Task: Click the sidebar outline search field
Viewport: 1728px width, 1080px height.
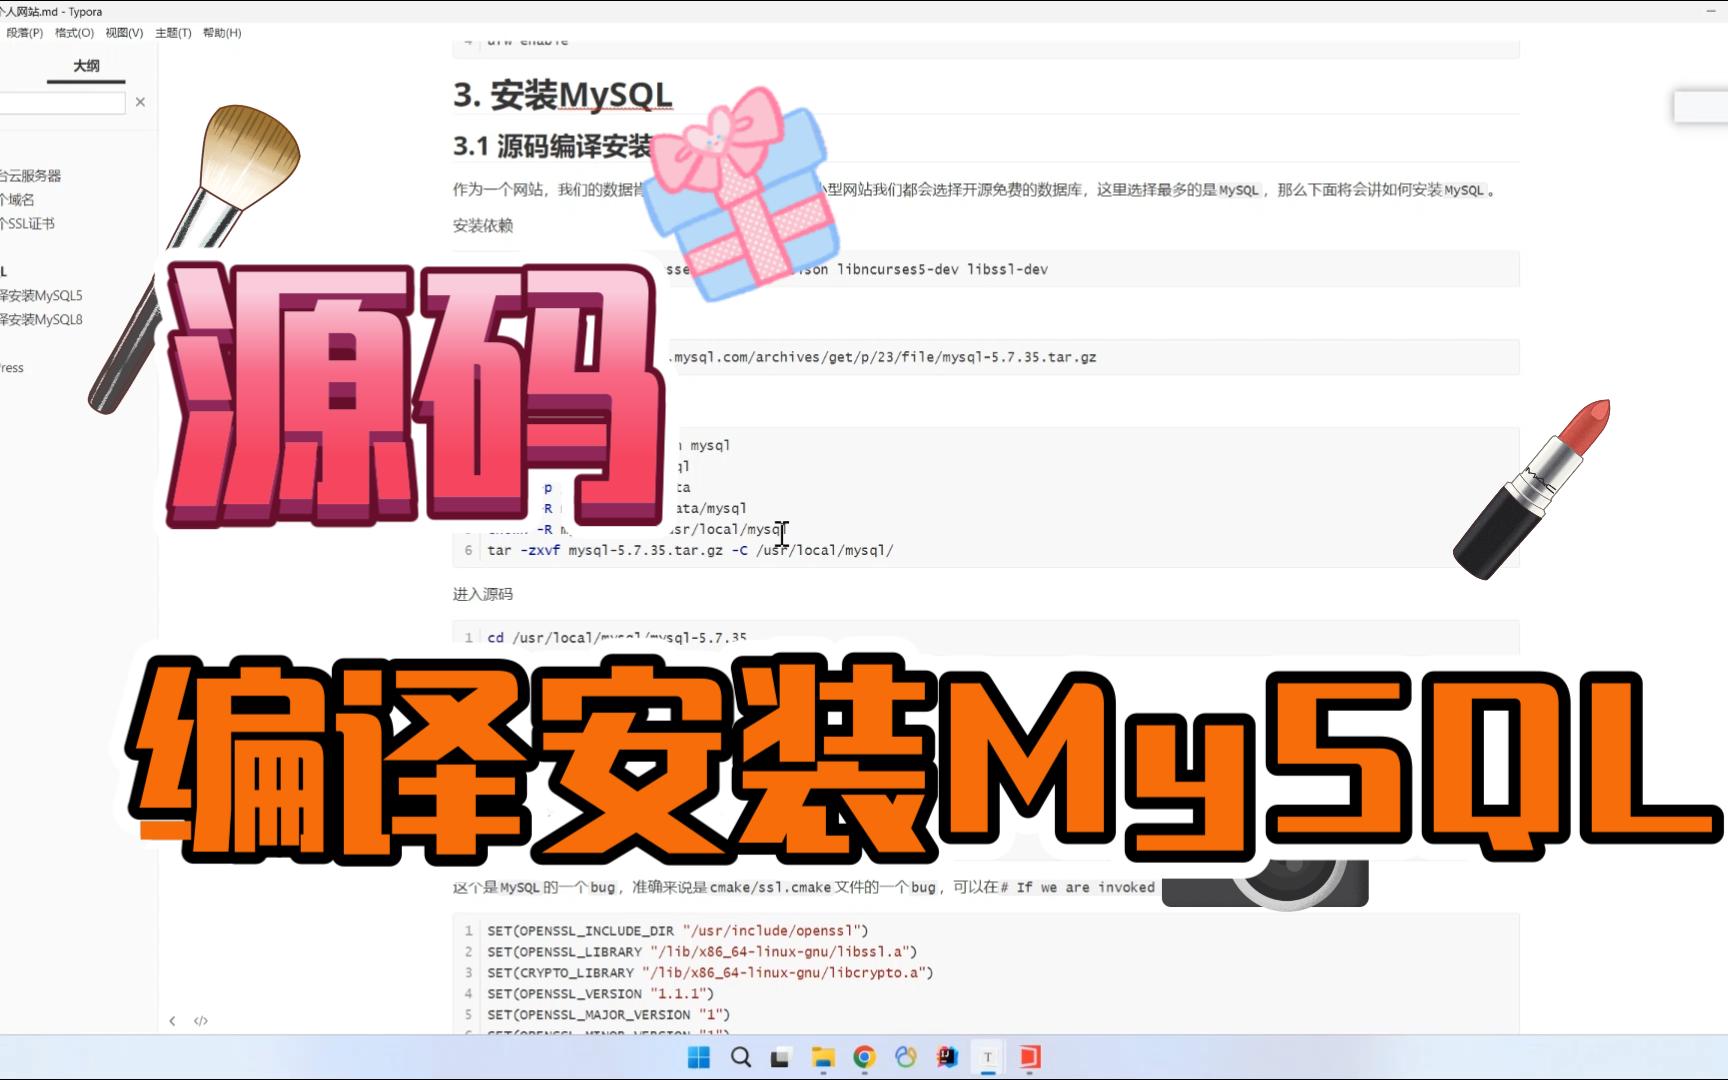Action: (62, 102)
